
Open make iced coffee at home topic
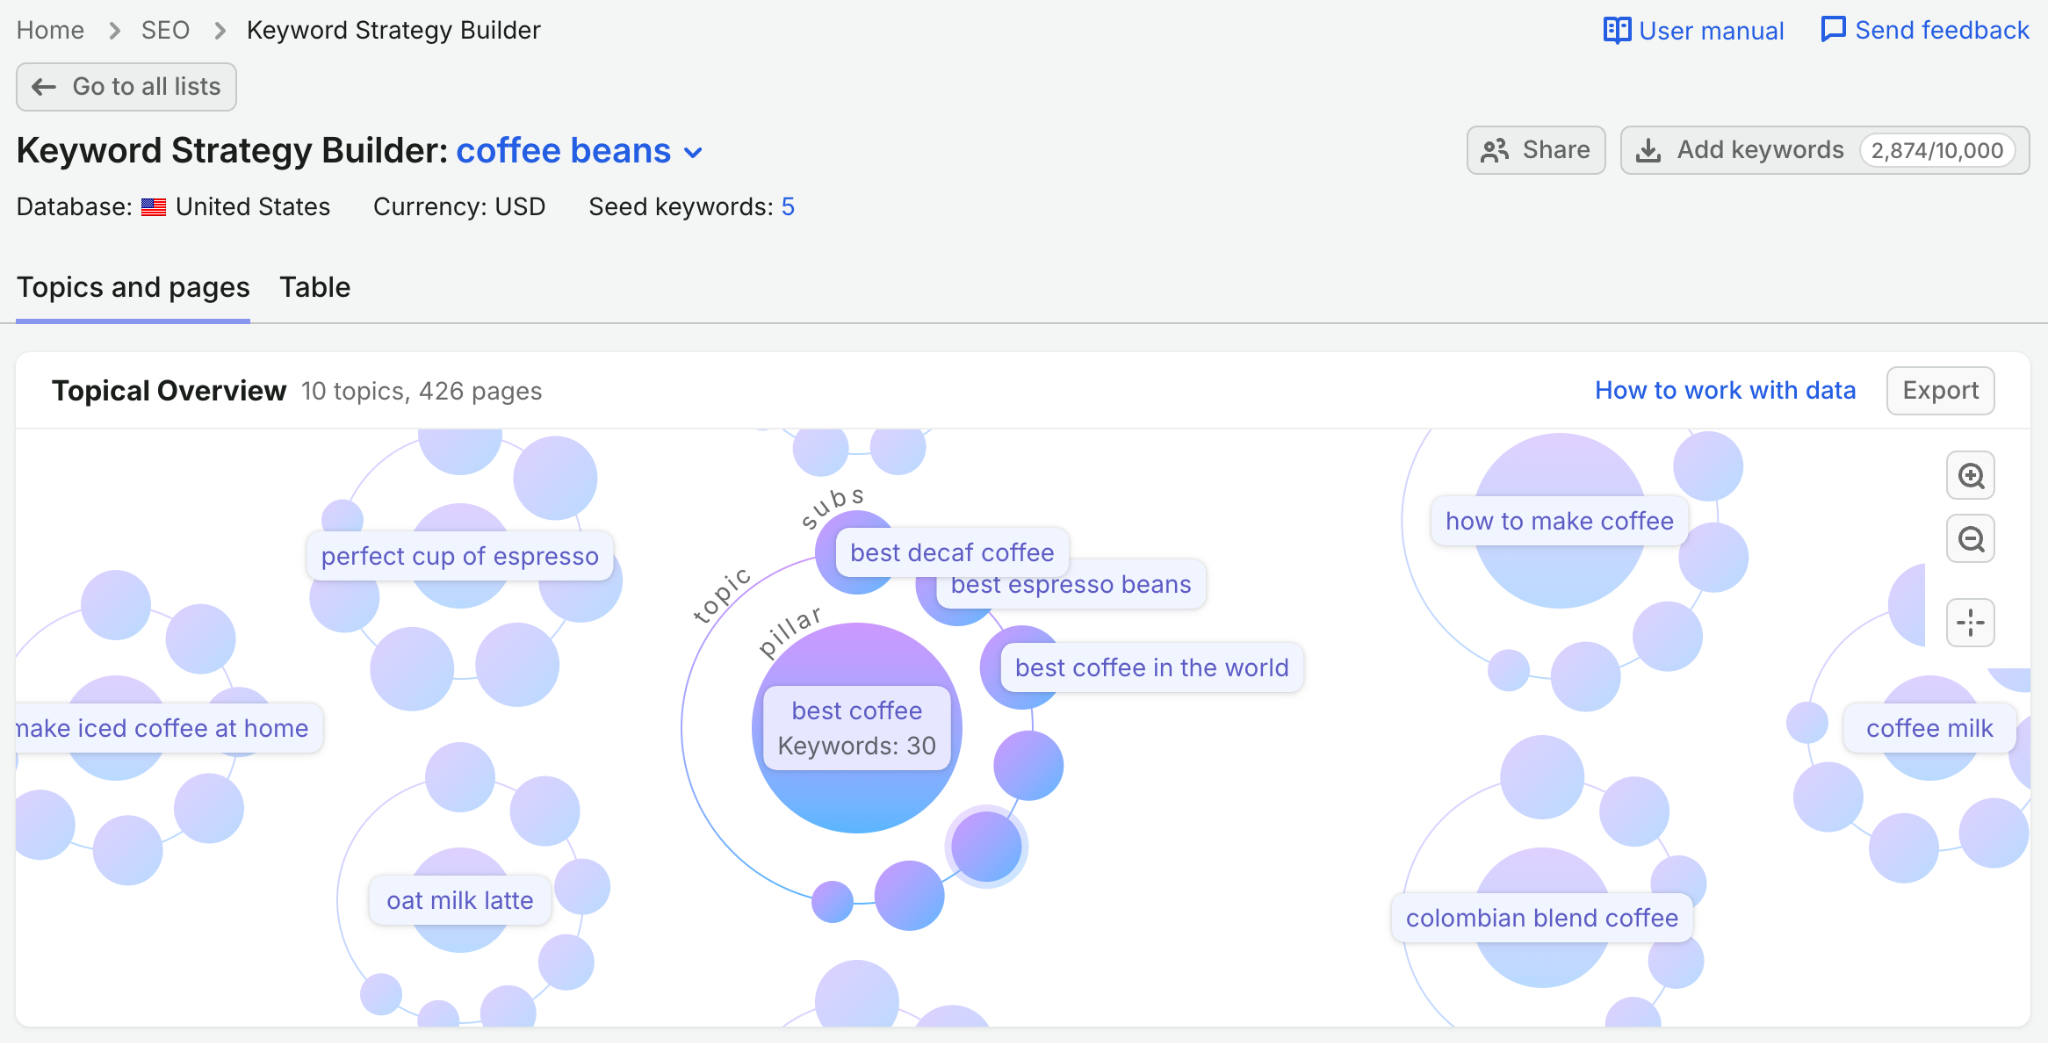click(x=167, y=729)
